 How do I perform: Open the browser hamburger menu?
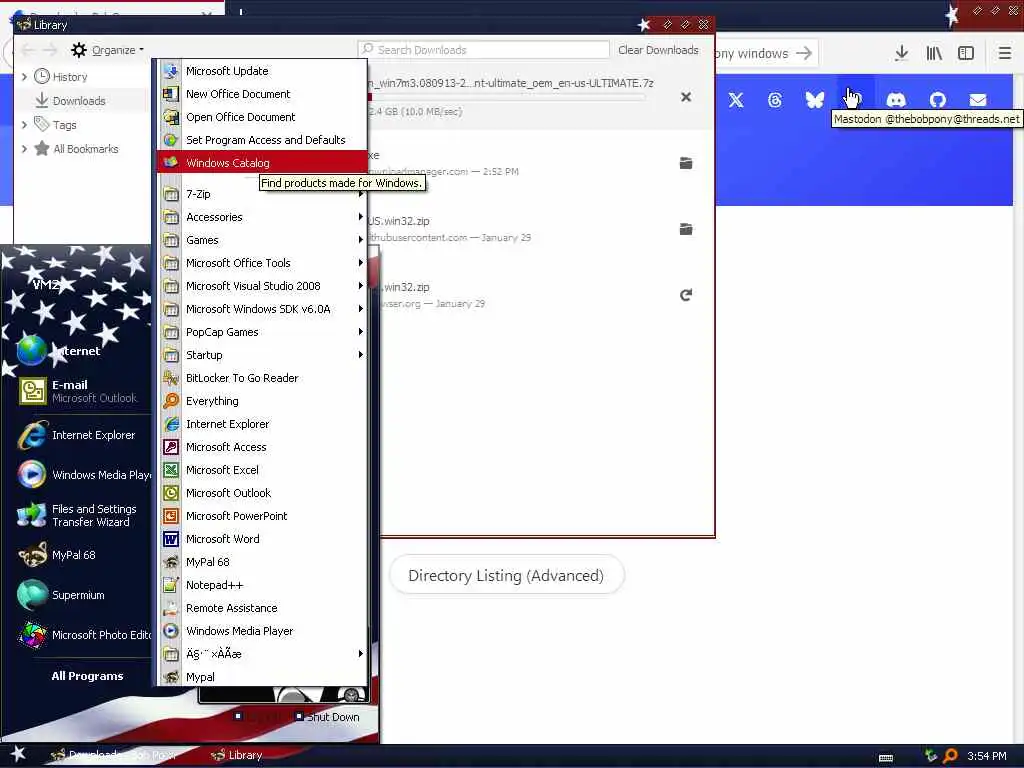[1004, 53]
